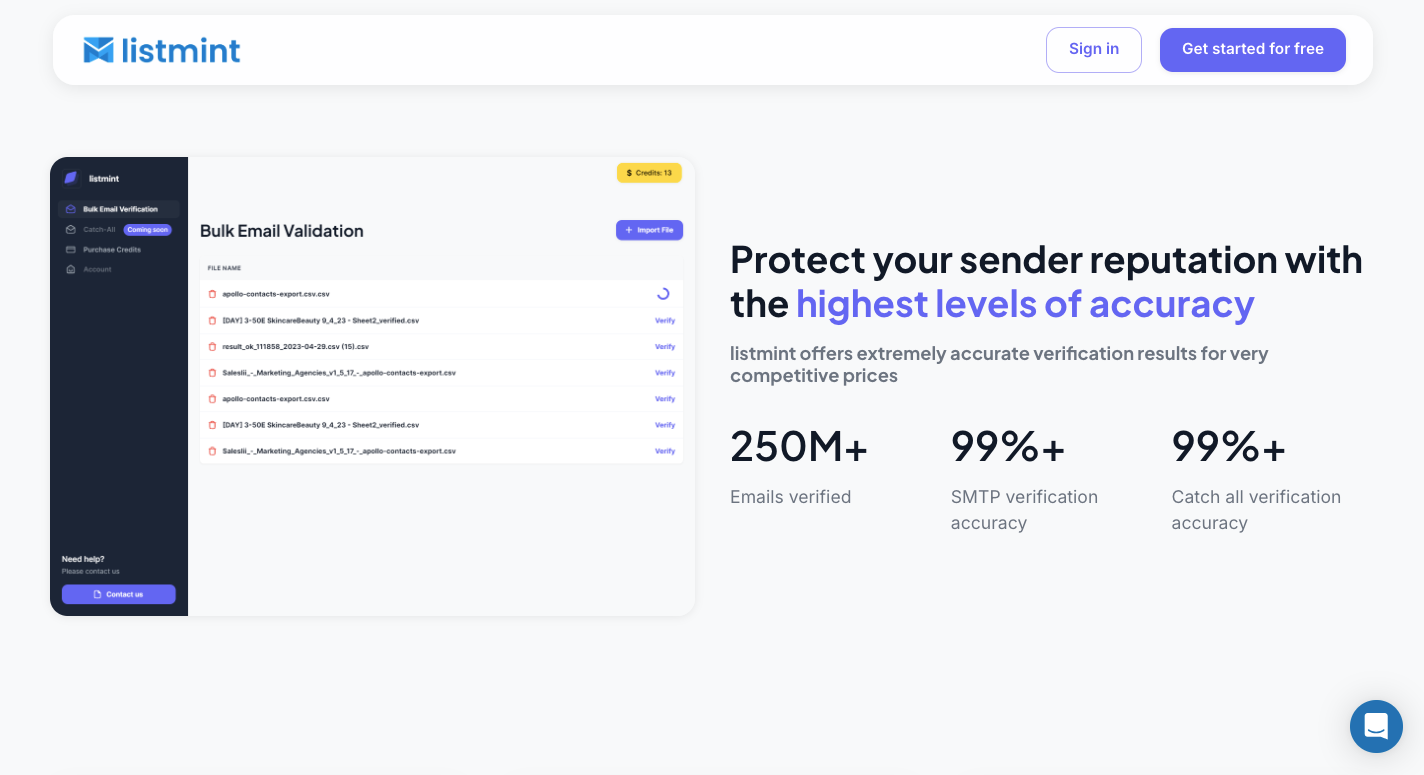Open Purchase Credits in dashboard sidebar
The width and height of the screenshot is (1424, 775).
pos(103,249)
